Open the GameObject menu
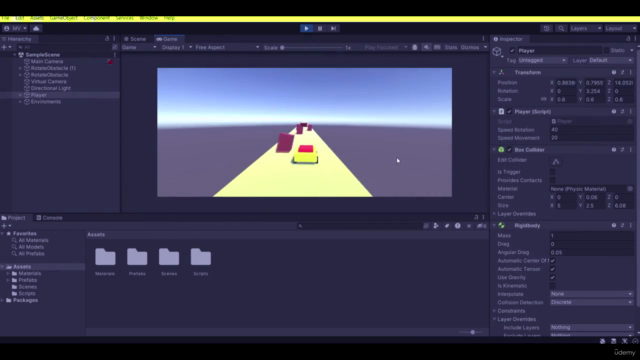This screenshot has height=360, width=640. pyautogui.click(x=64, y=18)
